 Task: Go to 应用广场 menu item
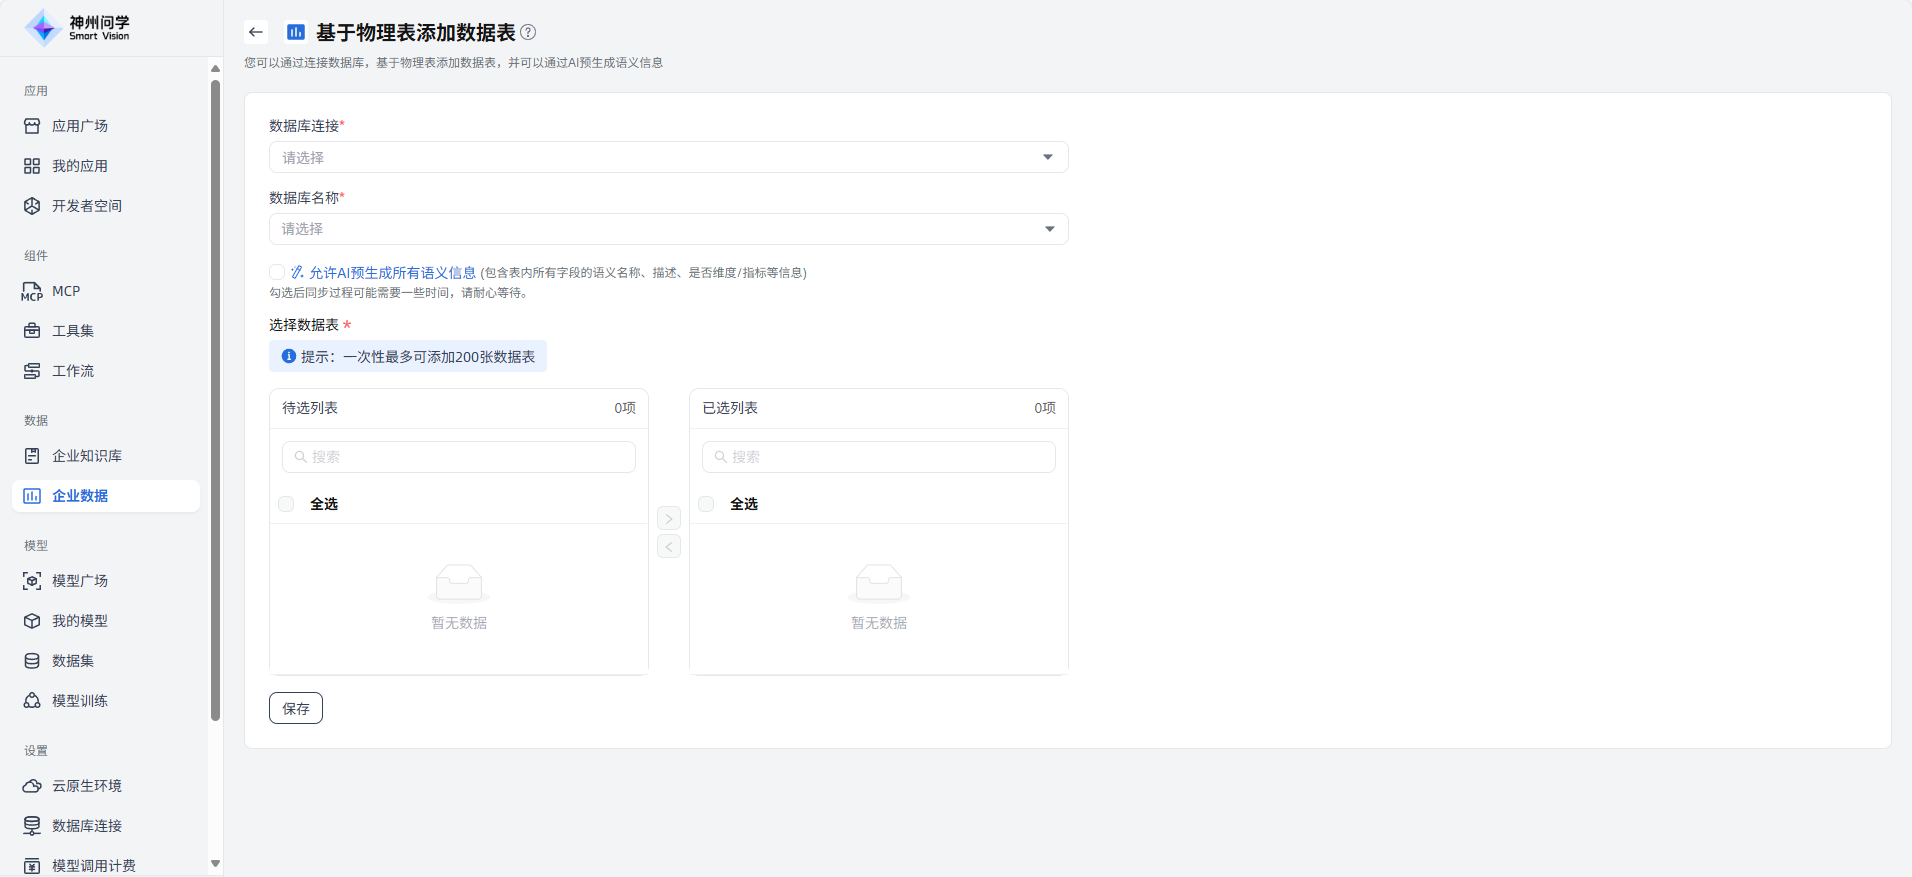80,126
